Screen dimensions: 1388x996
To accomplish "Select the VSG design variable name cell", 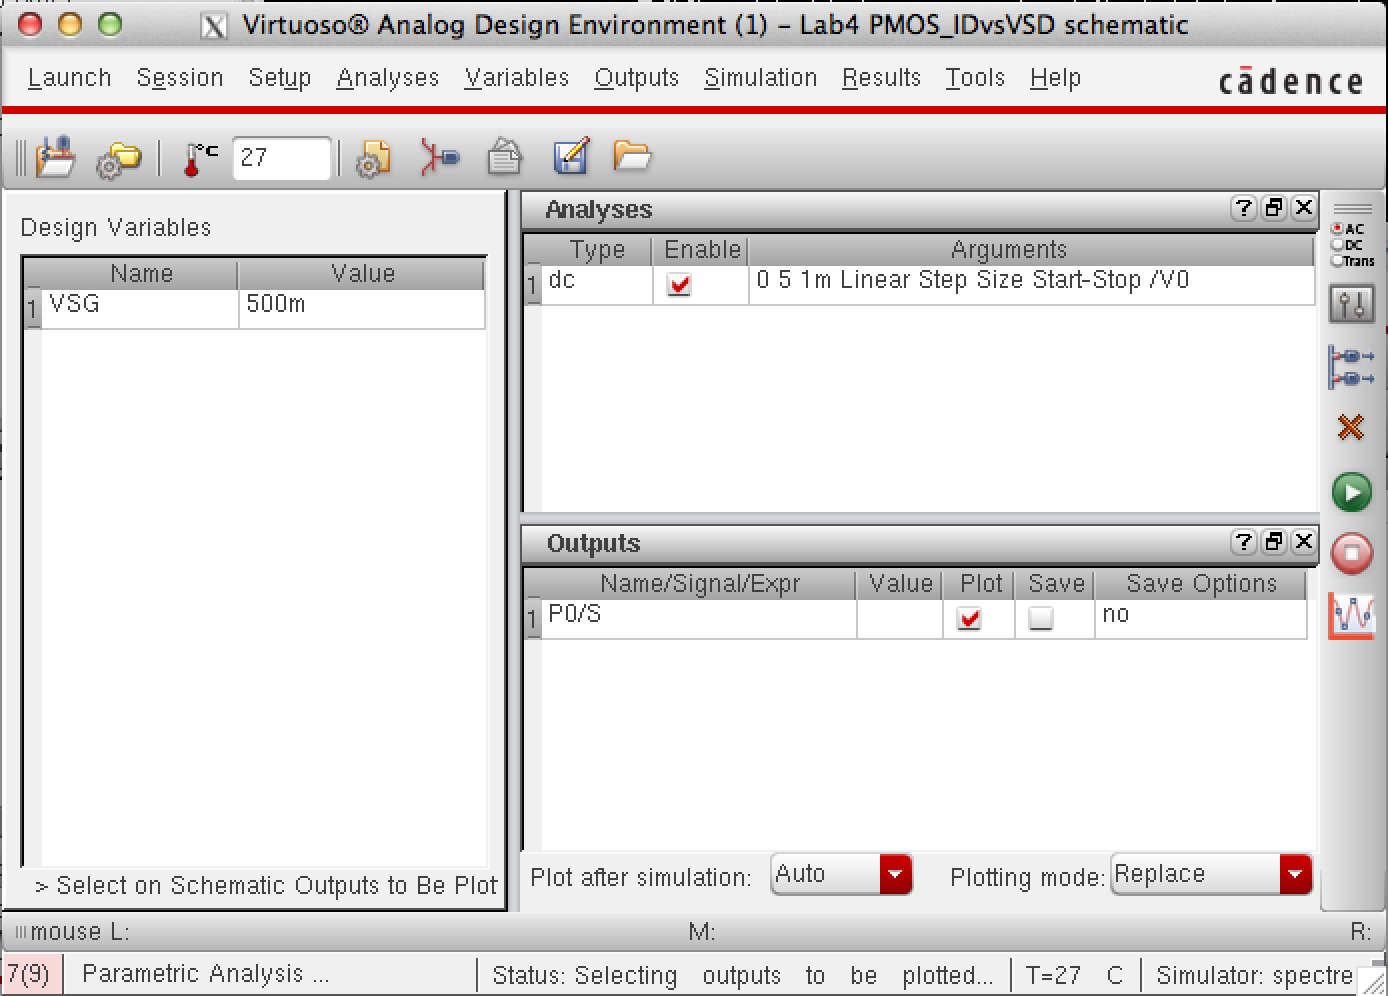I will click(x=139, y=308).
